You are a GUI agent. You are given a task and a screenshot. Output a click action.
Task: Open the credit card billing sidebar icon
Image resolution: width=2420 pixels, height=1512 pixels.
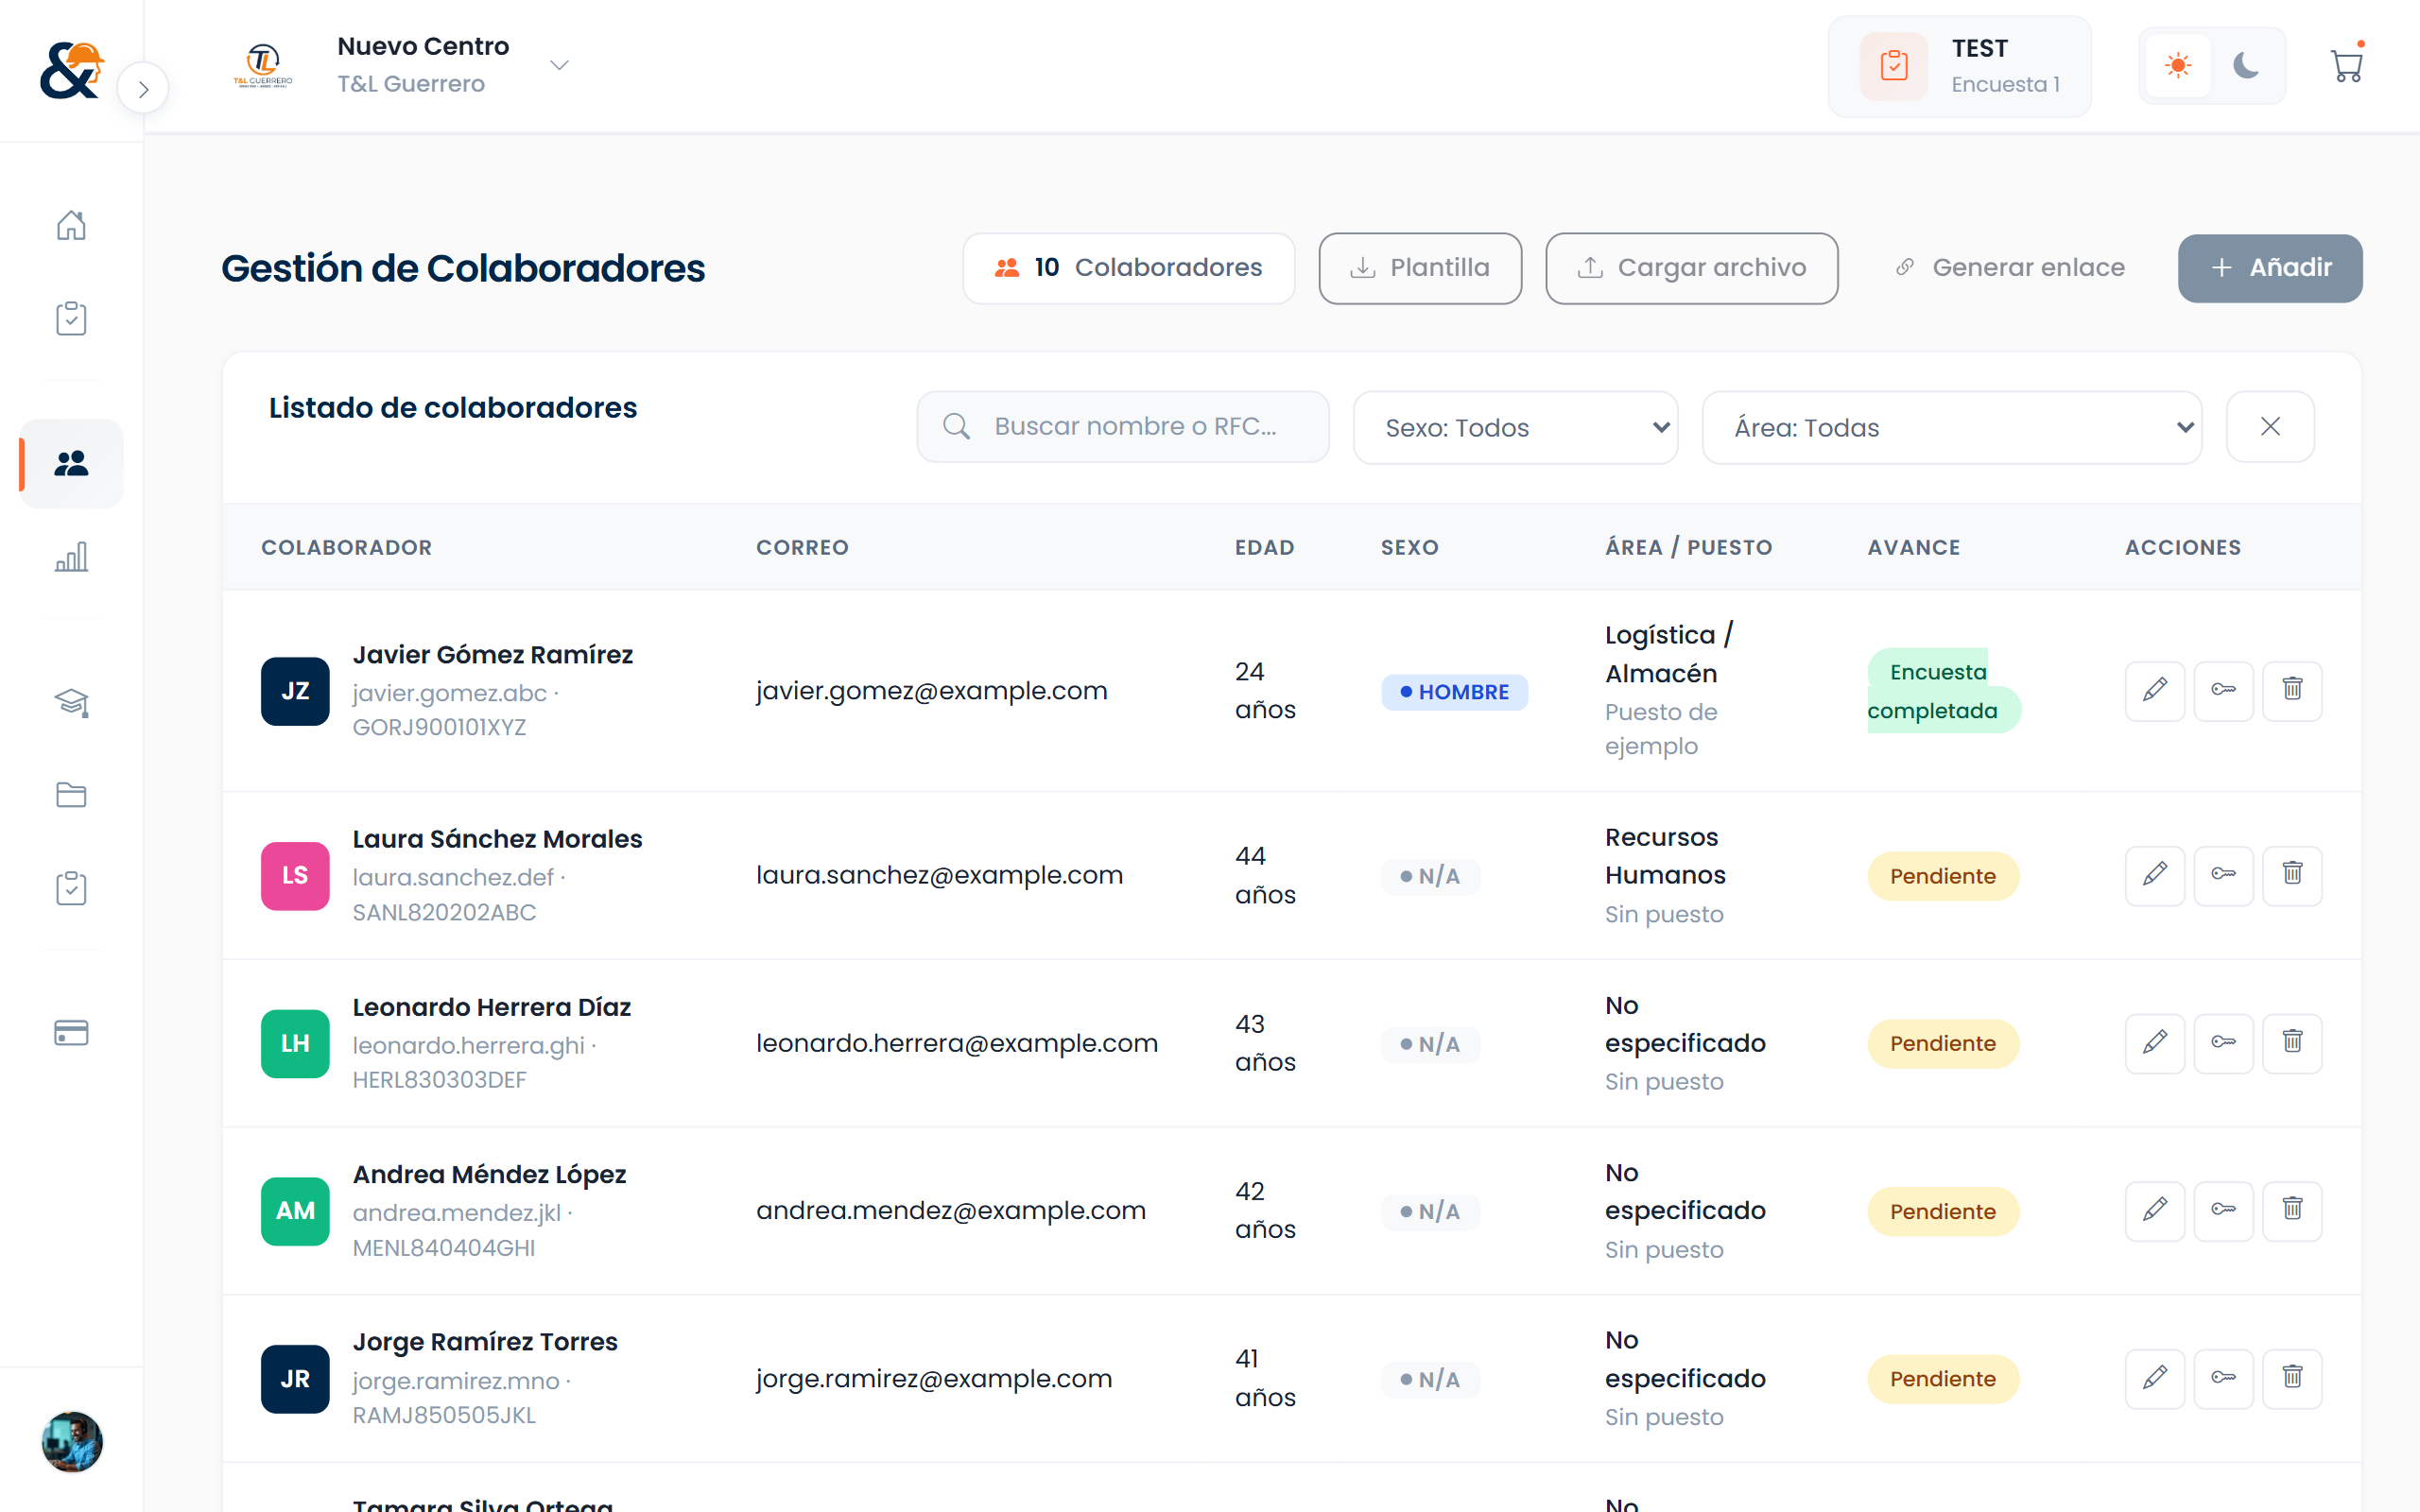(71, 1033)
